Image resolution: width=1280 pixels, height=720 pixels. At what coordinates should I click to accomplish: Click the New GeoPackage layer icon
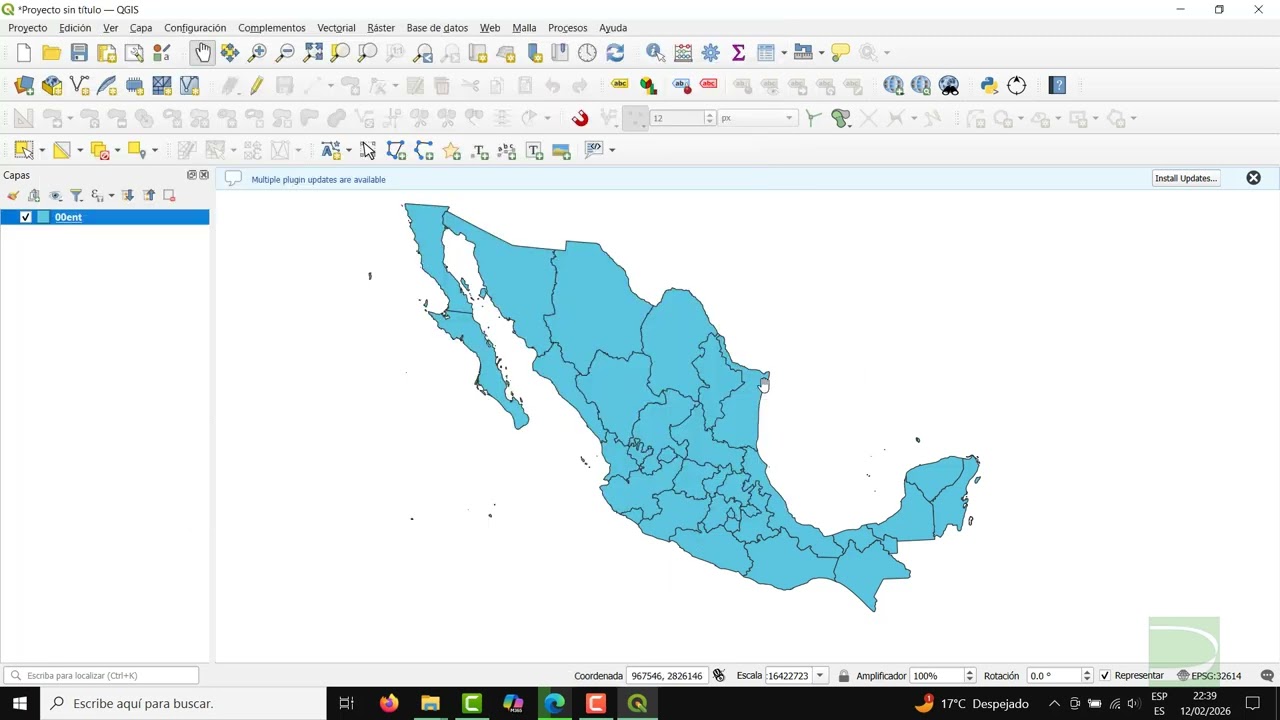[52, 86]
